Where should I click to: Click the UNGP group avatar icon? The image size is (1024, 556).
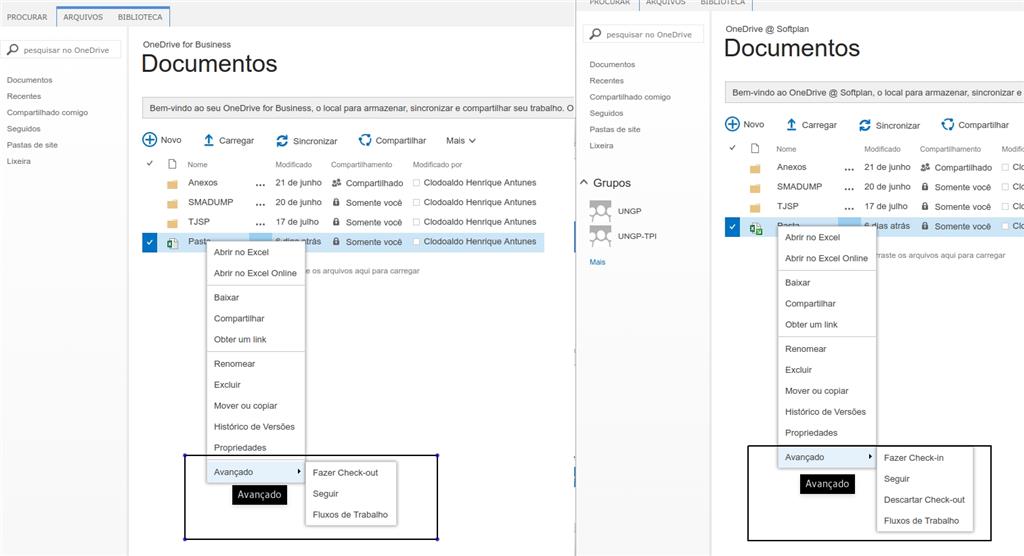click(x=600, y=210)
